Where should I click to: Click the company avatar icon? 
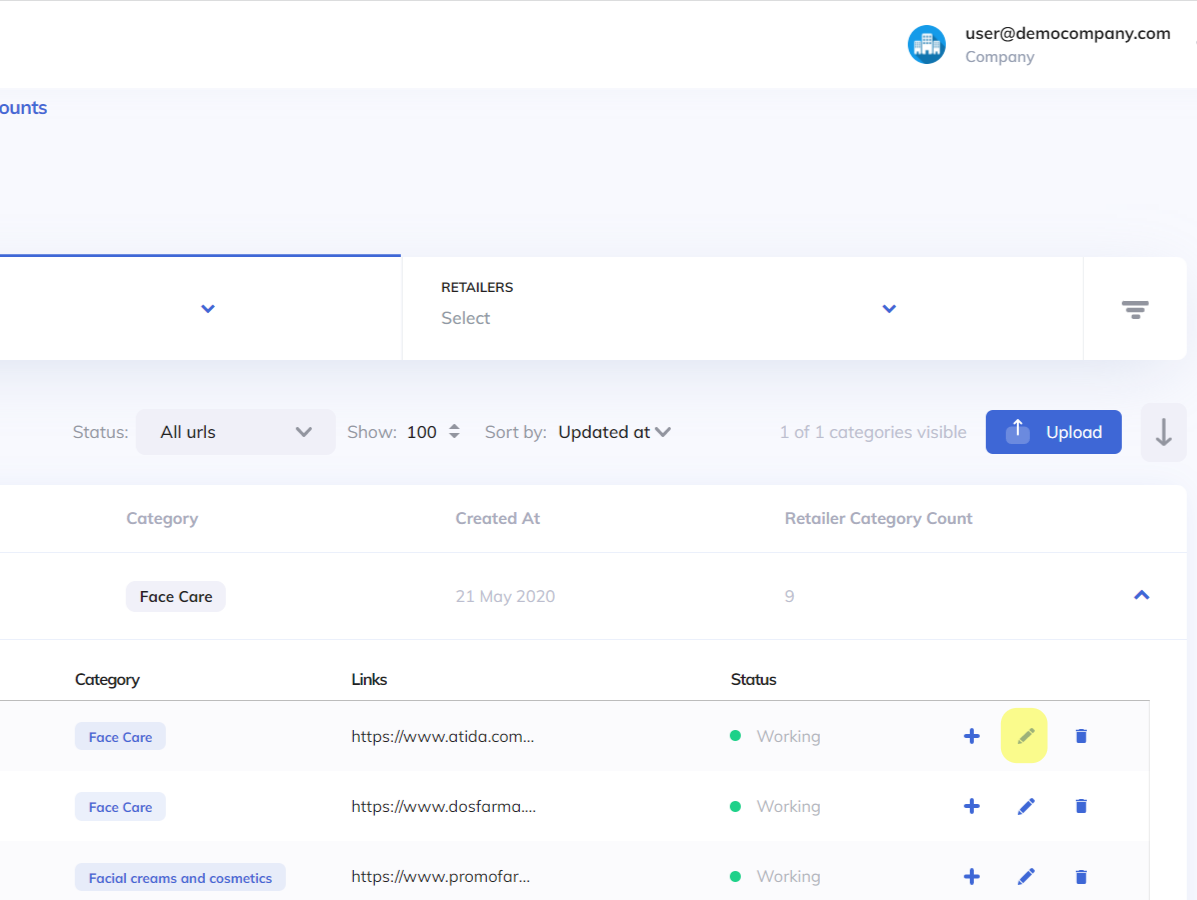pos(926,45)
